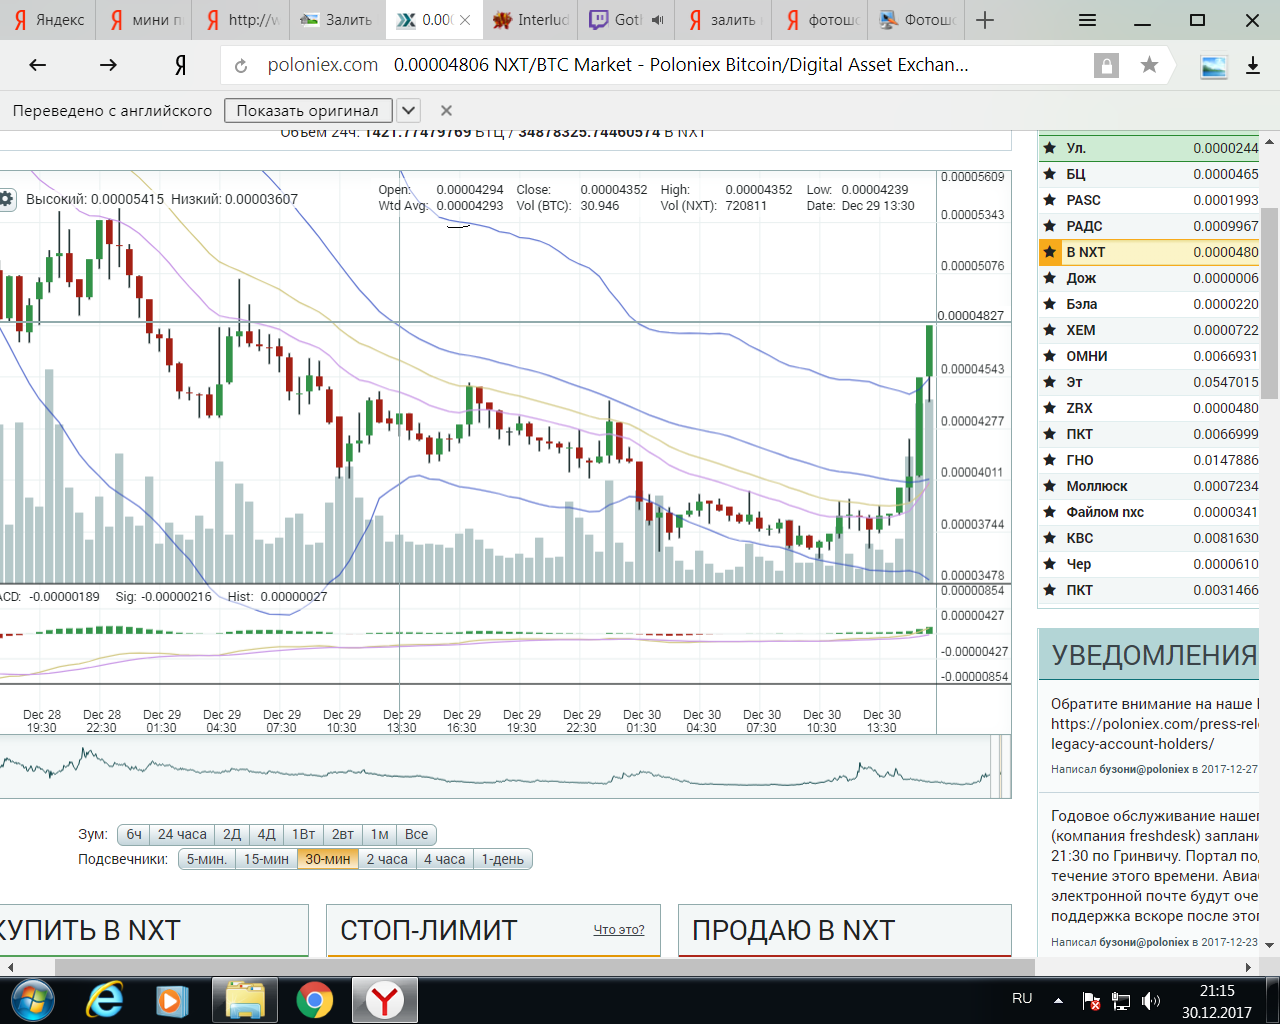Select the Моллюск row in market list
This screenshot has width=1280, height=1024.
point(1149,486)
